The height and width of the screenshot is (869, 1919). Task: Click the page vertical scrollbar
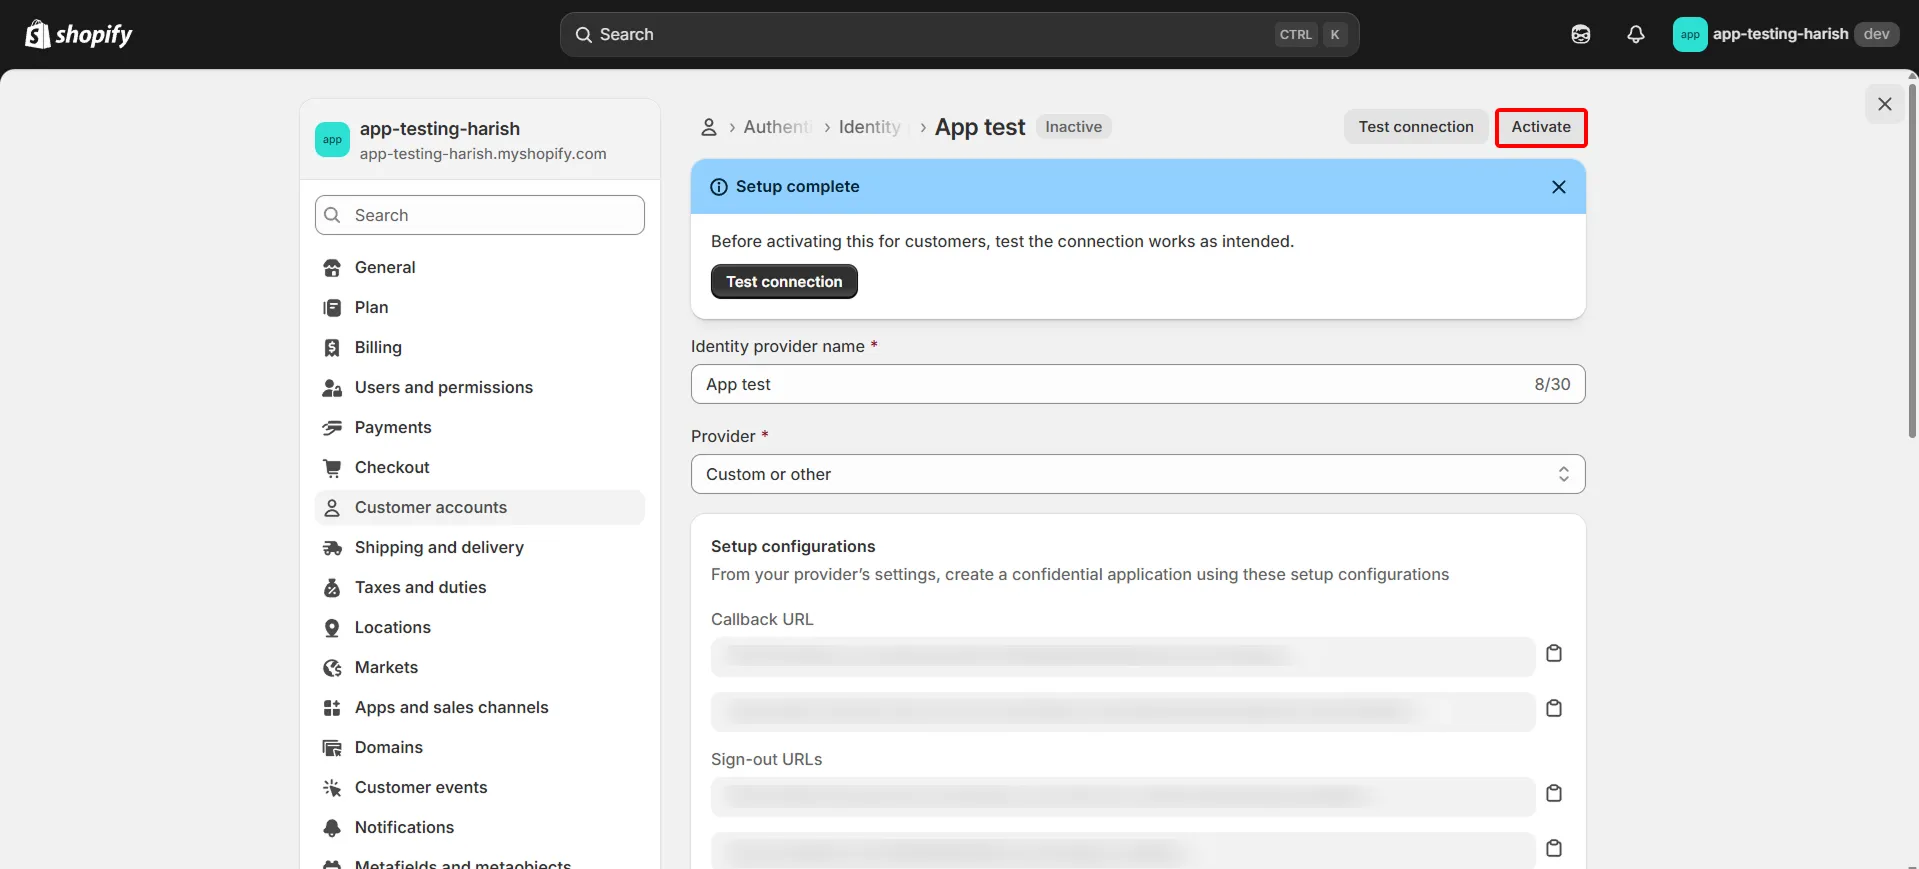[1912, 262]
